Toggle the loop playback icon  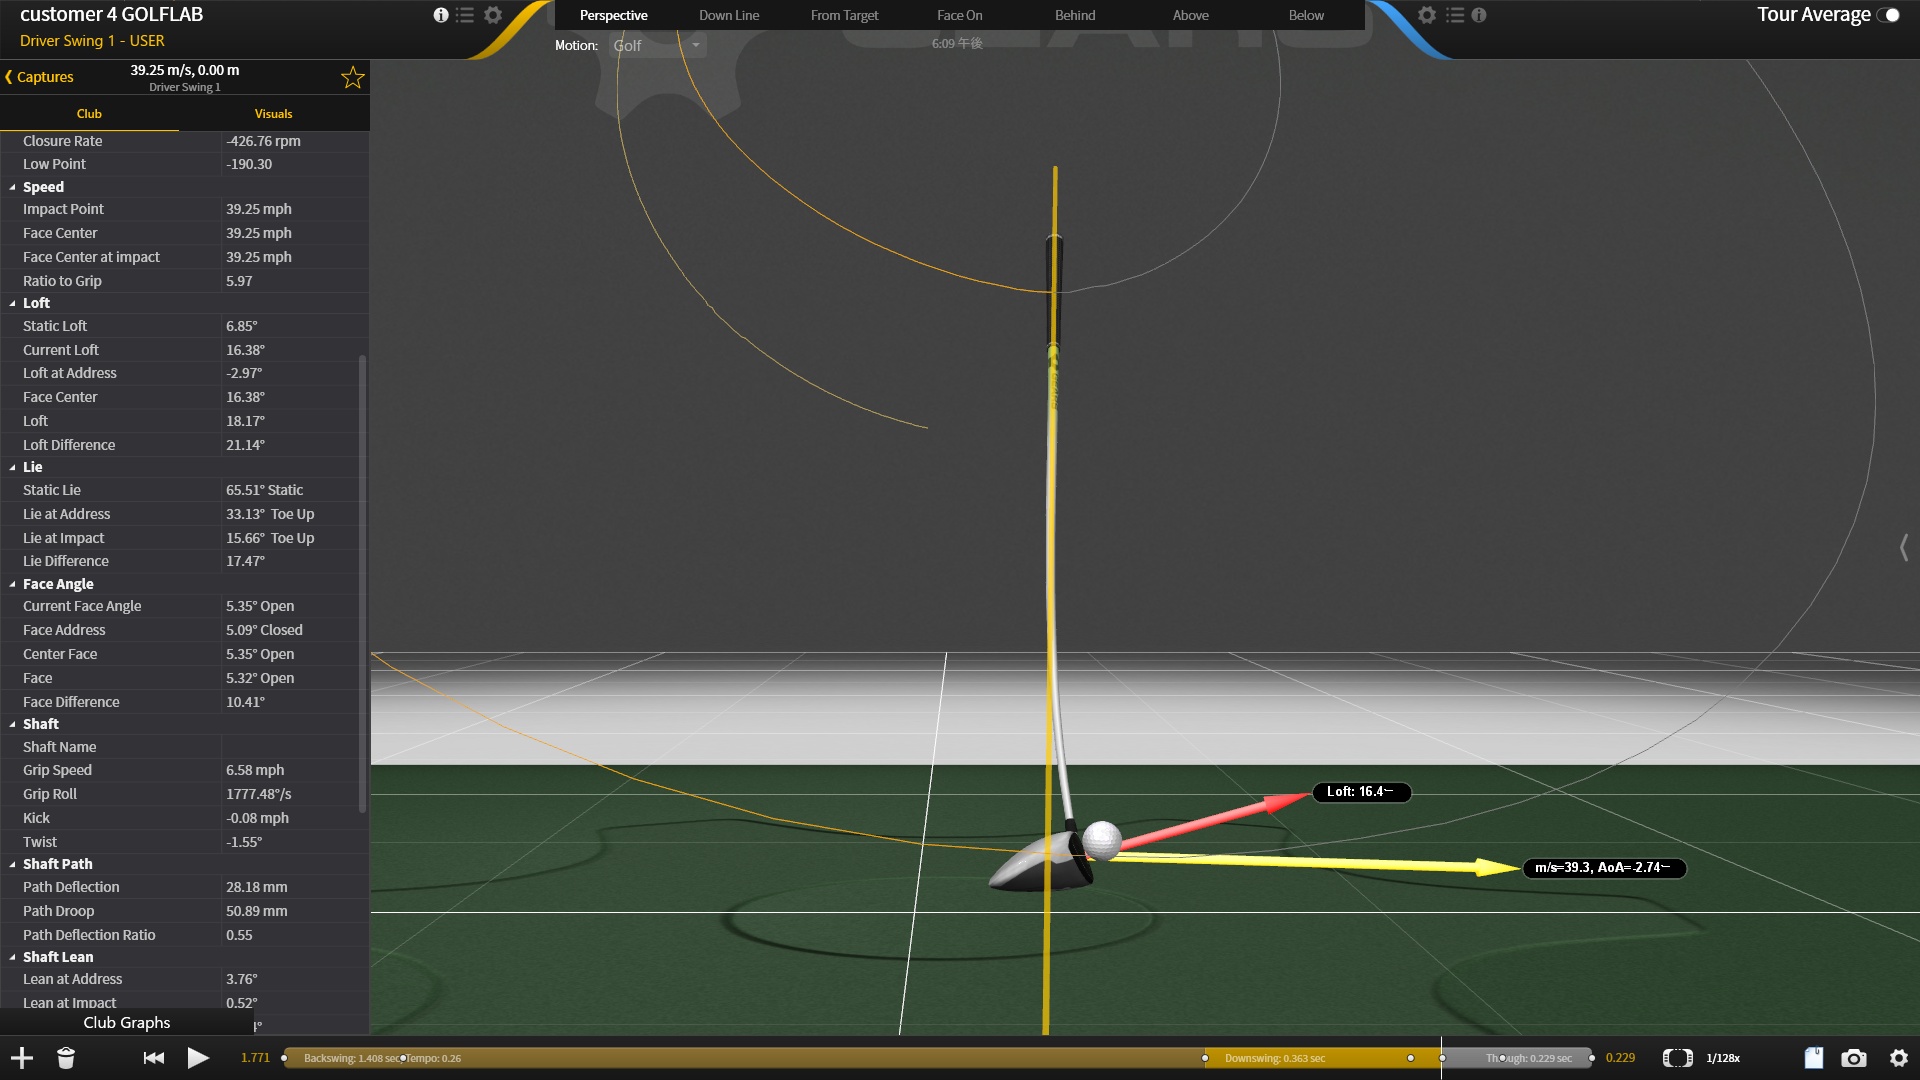[x=1677, y=1058]
